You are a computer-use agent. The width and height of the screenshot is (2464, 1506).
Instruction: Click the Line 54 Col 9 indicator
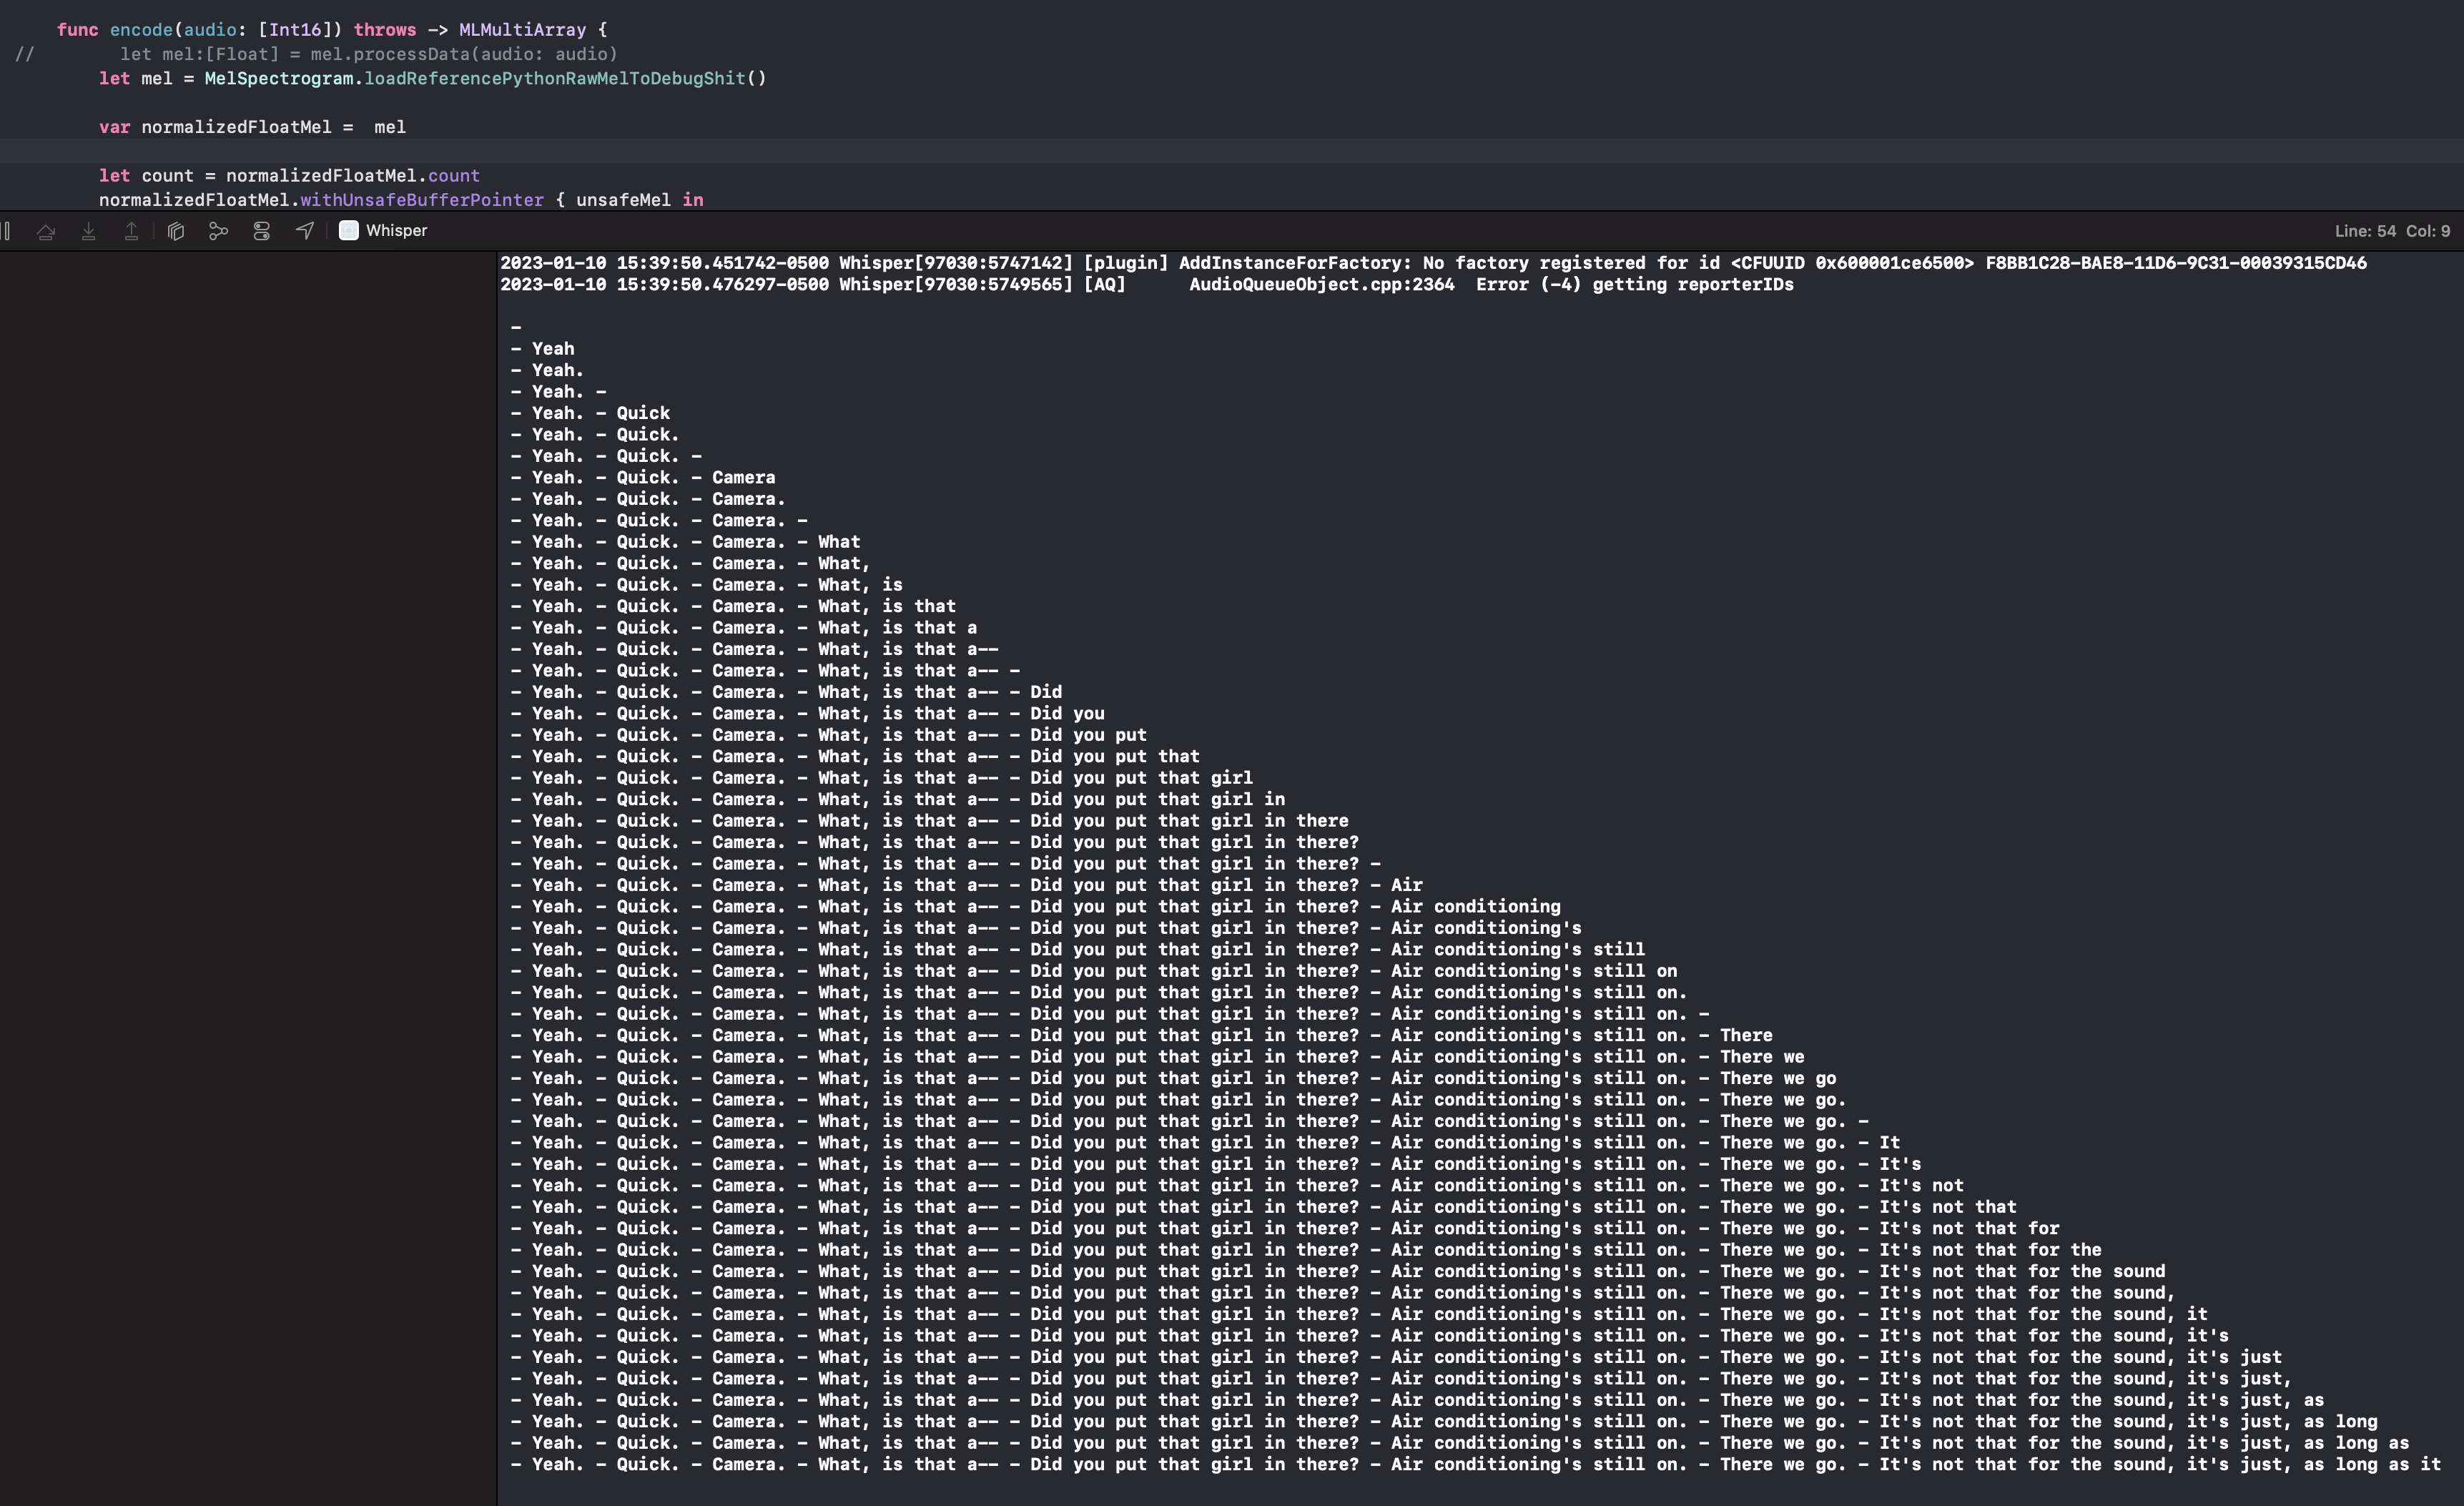[2391, 231]
